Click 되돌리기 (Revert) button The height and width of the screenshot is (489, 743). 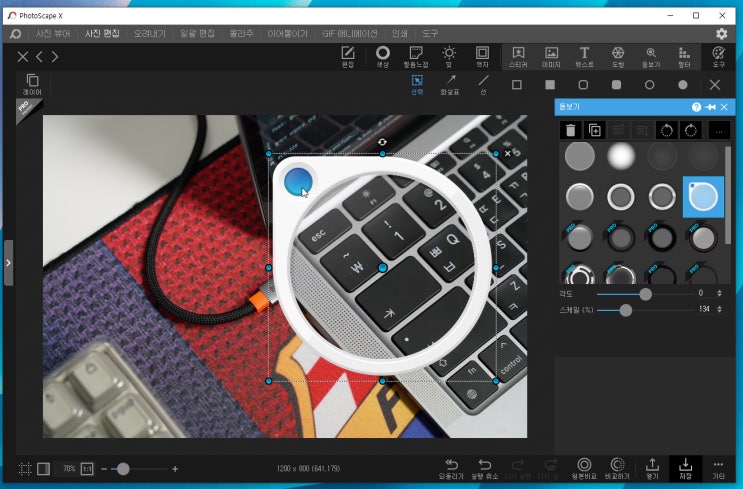pos(451,469)
